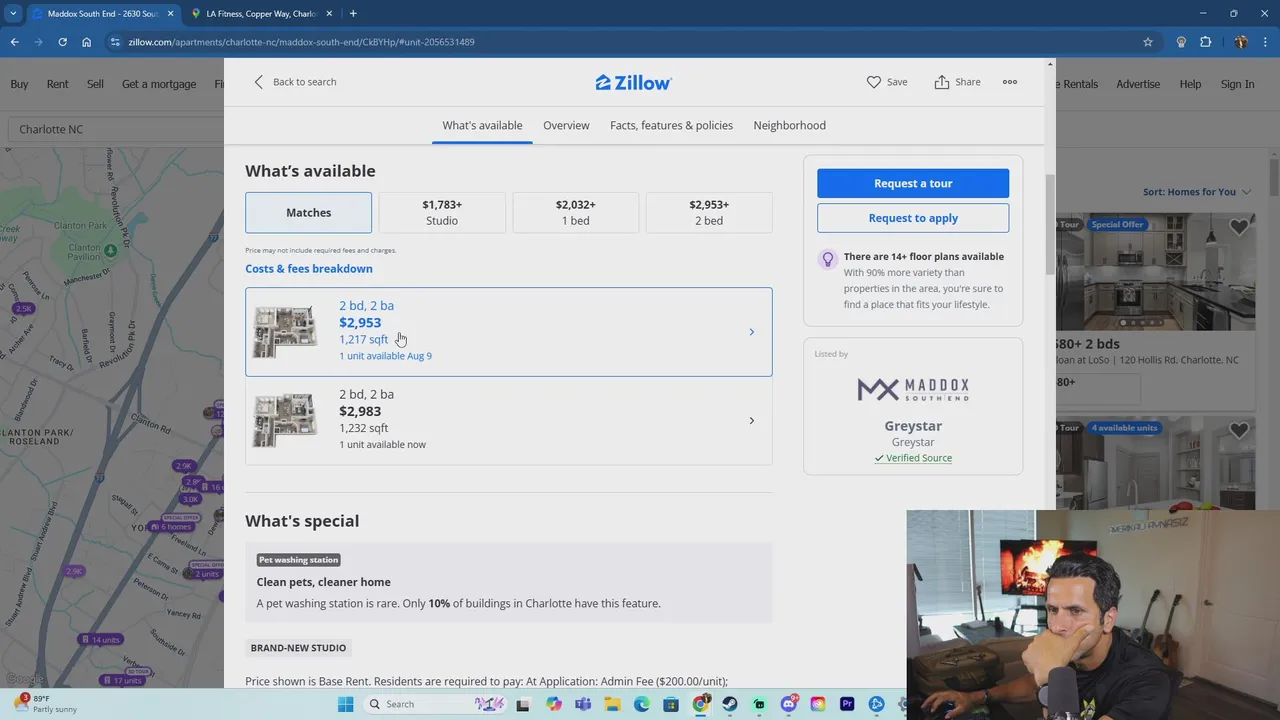Click the browser back arrow

tap(14, 42)
